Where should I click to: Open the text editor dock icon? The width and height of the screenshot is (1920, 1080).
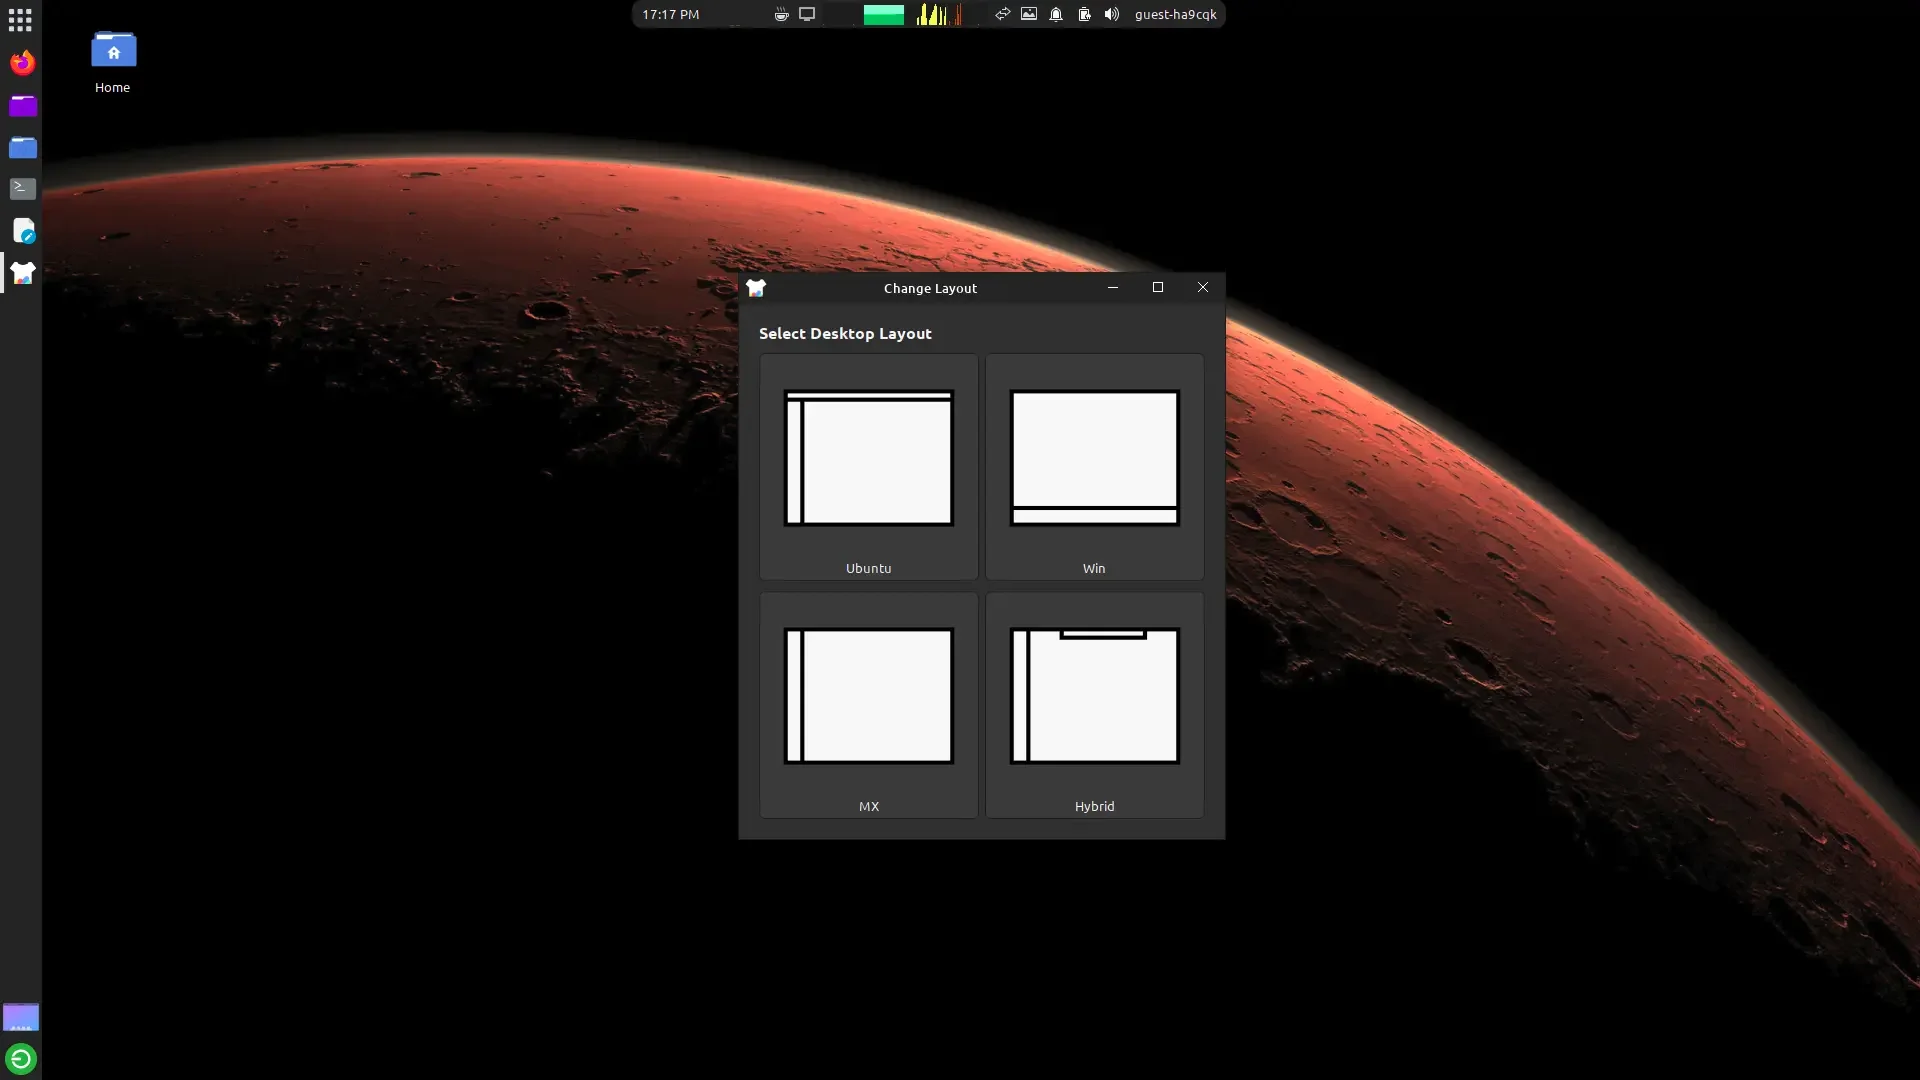(23, 231)
